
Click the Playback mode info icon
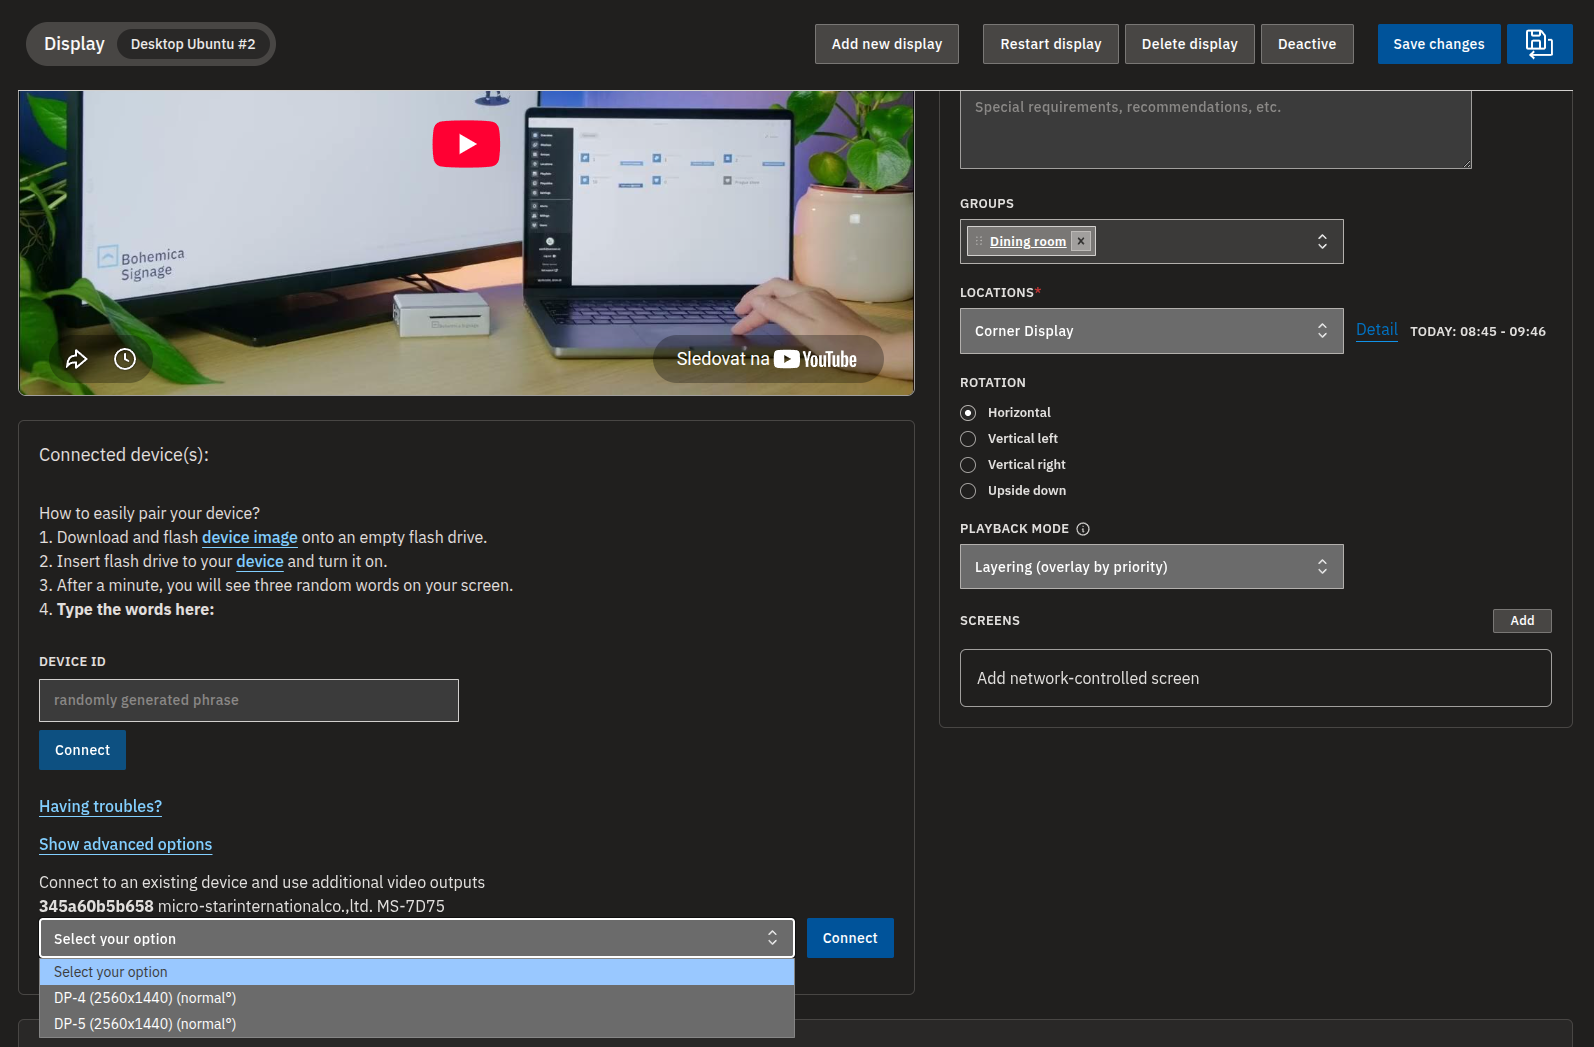pos(1083,529)
